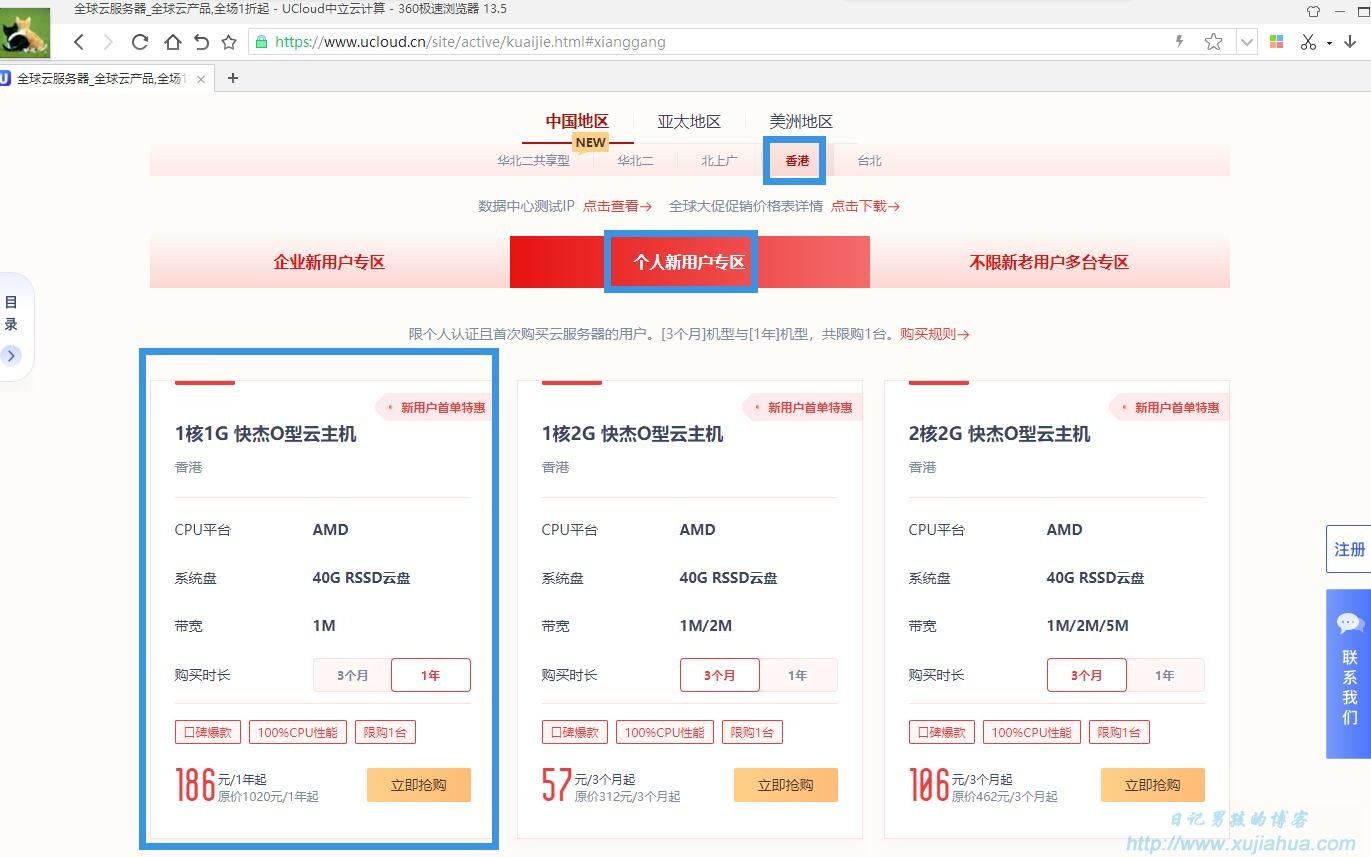Click the 57 price figure
The image size is (1371, 857).
pos(557,786)
